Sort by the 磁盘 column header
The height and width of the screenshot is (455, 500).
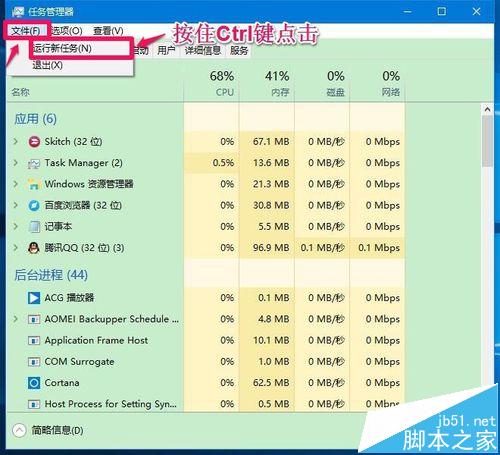click(x=322, y=83)
